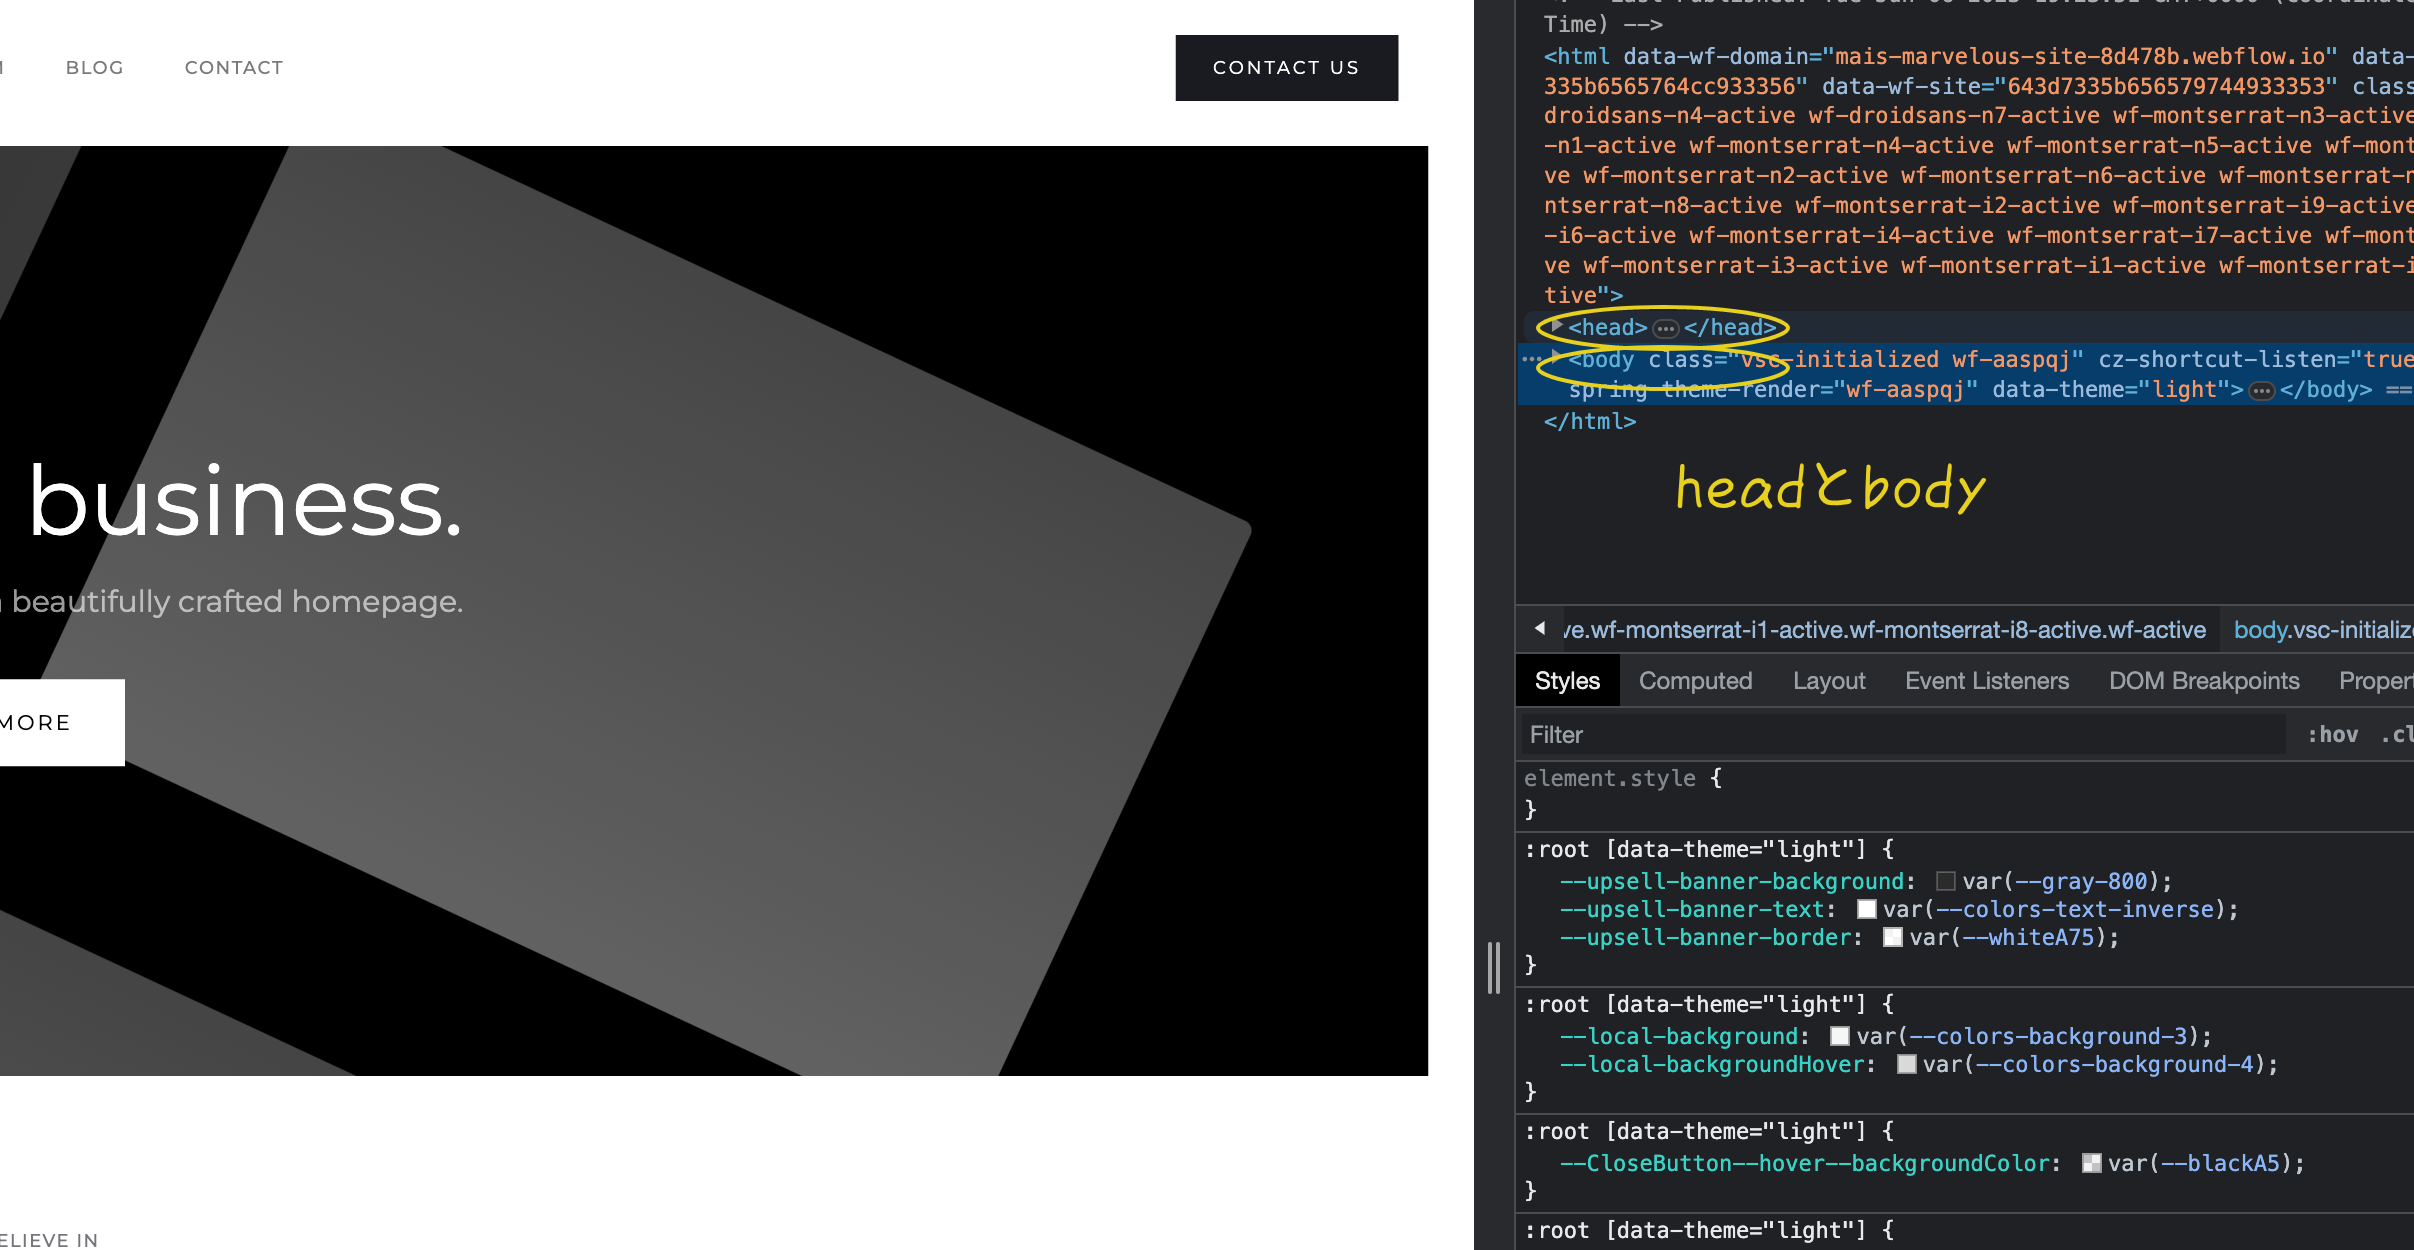
Task: Expand the body element disclosure triangle
Action: (1556, 359)
